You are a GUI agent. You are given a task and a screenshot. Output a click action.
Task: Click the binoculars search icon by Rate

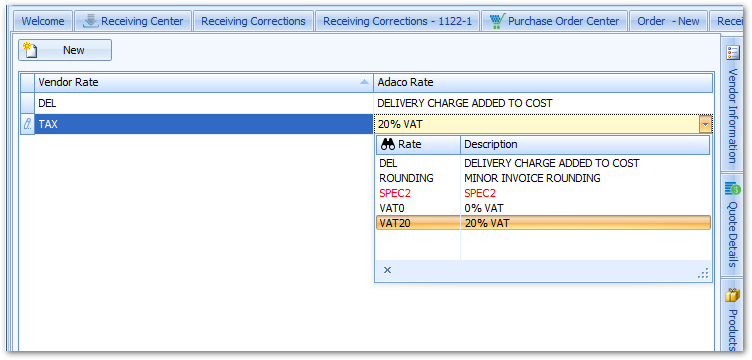click(x=388, y=144)
